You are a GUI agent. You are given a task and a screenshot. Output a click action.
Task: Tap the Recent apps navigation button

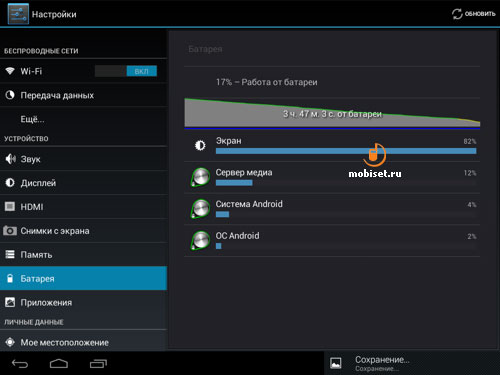[98, 364]
